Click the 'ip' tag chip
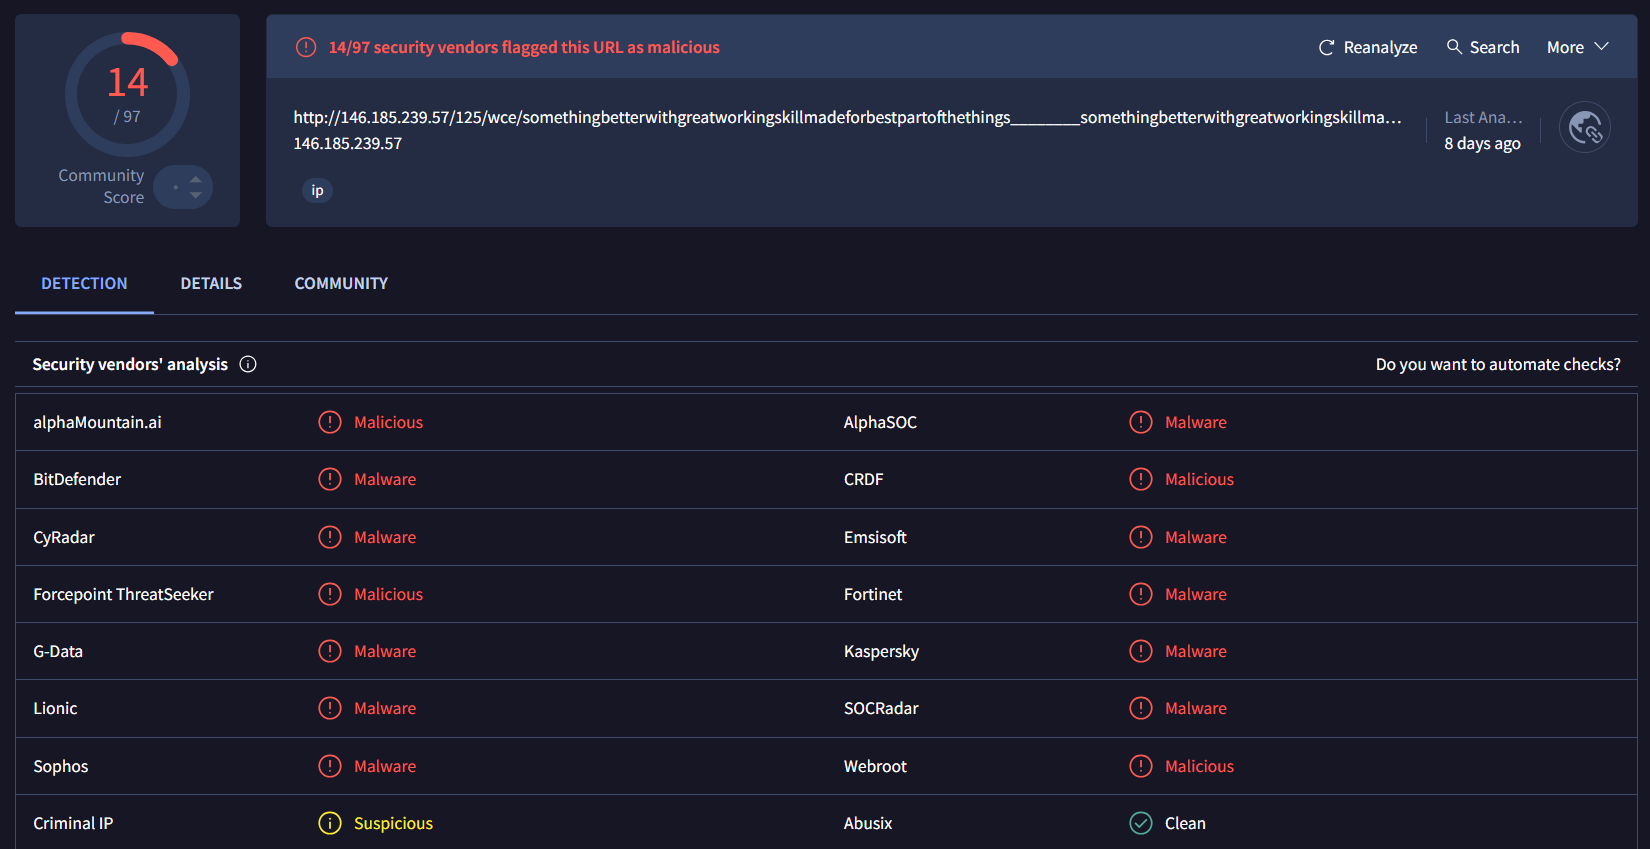This screenshot has height=849, width=1650. tap(317, 191)
